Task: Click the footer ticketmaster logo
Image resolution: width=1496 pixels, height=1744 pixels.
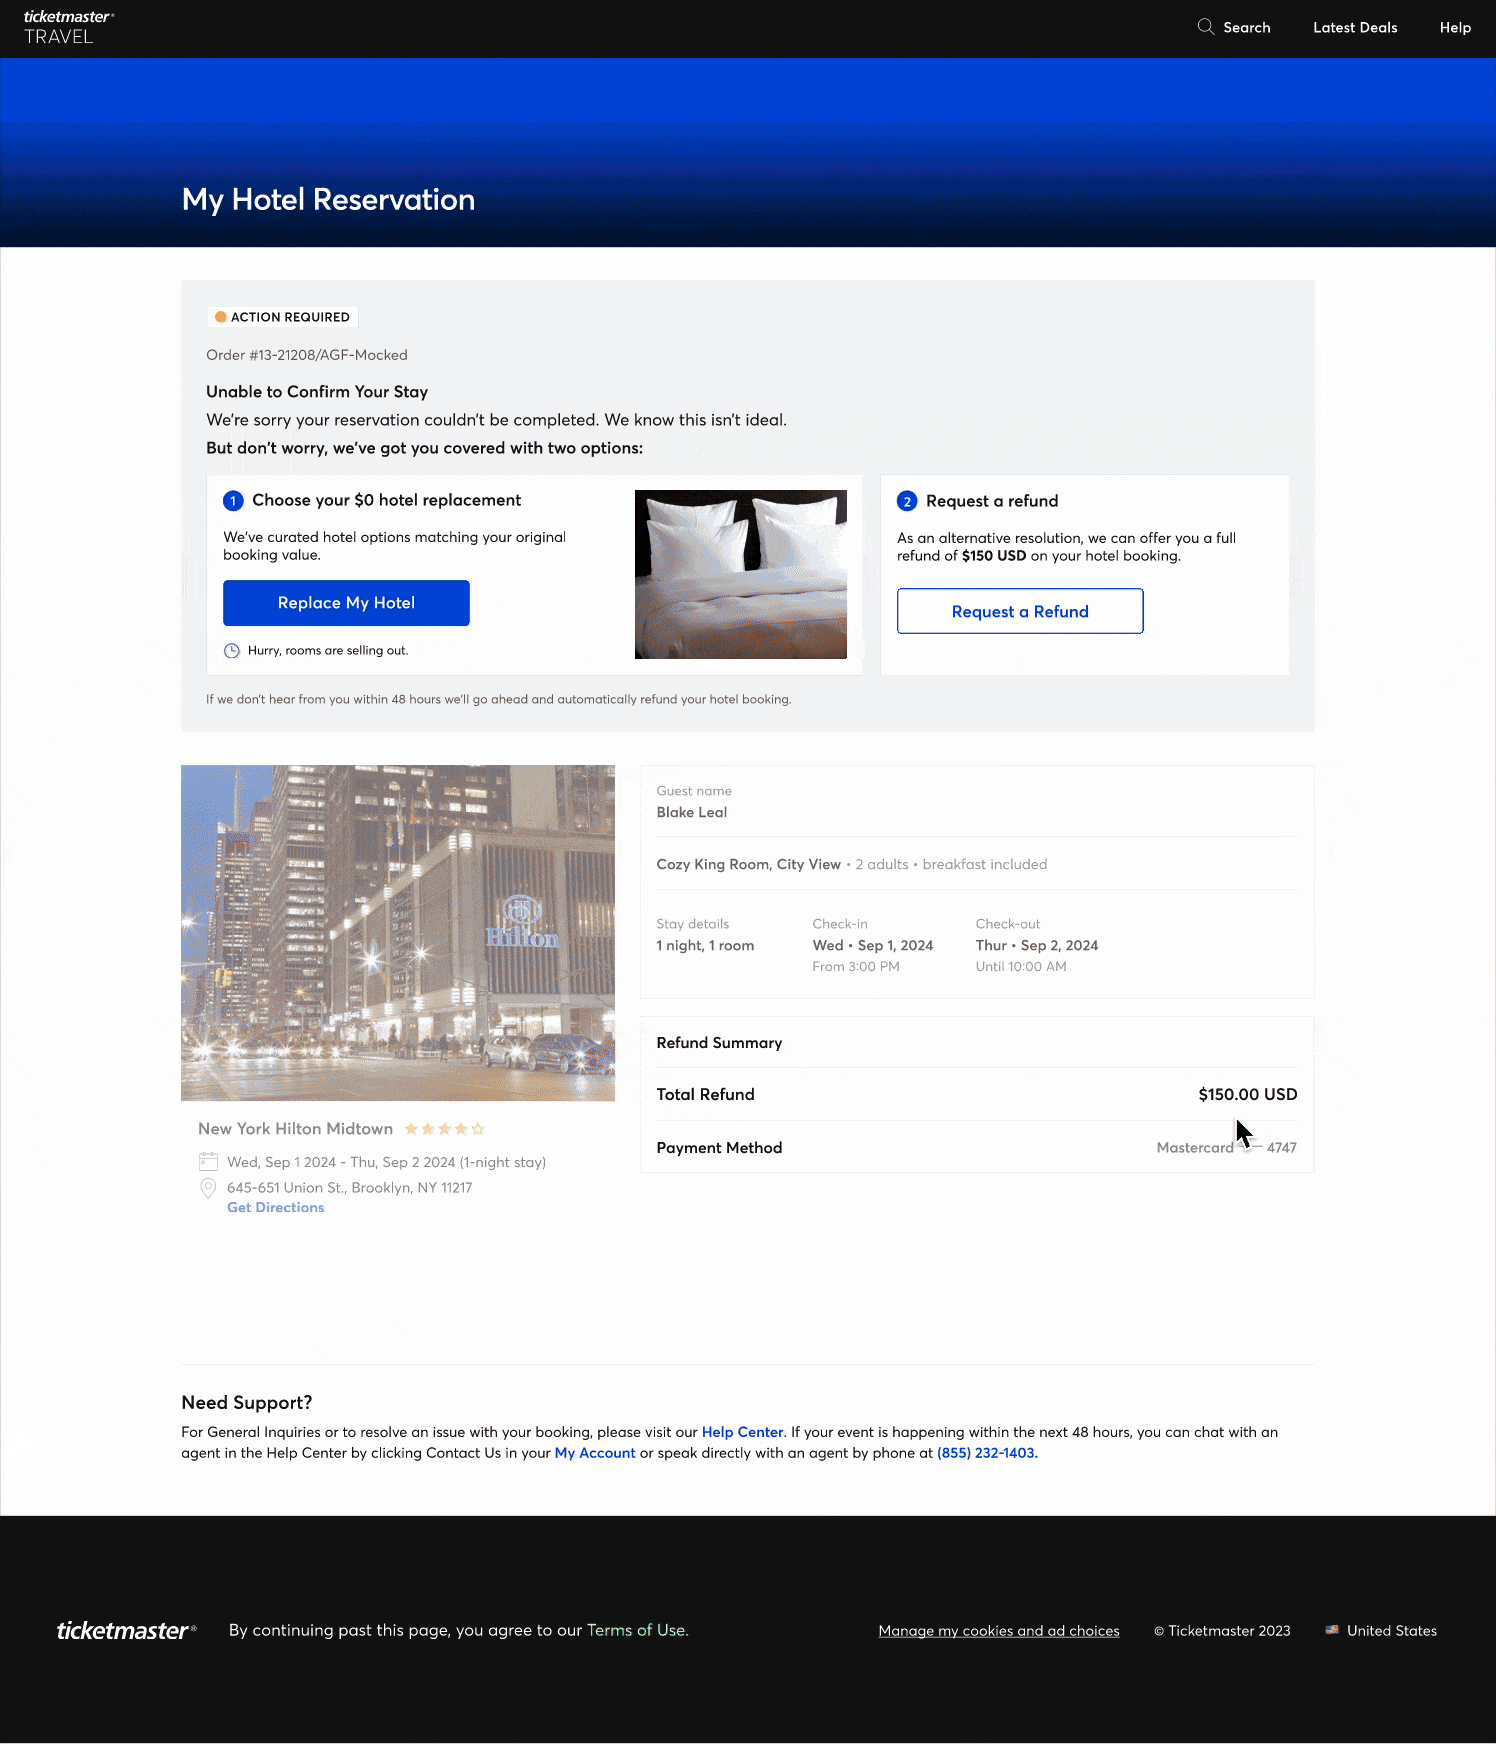Action: click(126, 1630)
